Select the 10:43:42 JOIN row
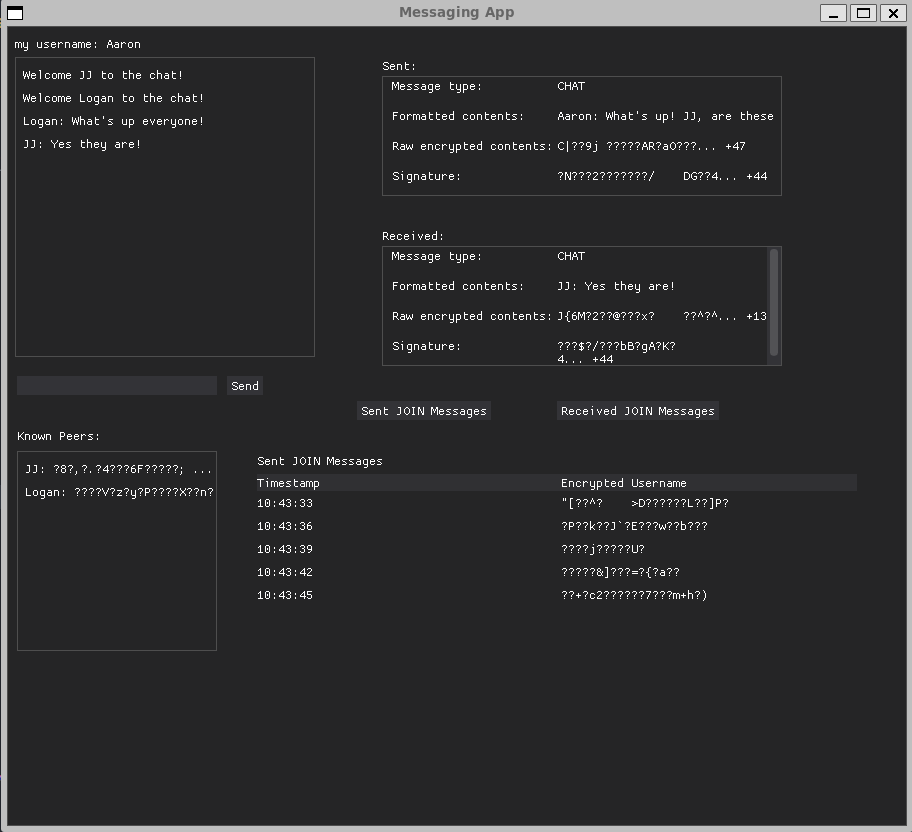Image resolution: width=912 pixels, height=832 pixels. coord(557,572)
